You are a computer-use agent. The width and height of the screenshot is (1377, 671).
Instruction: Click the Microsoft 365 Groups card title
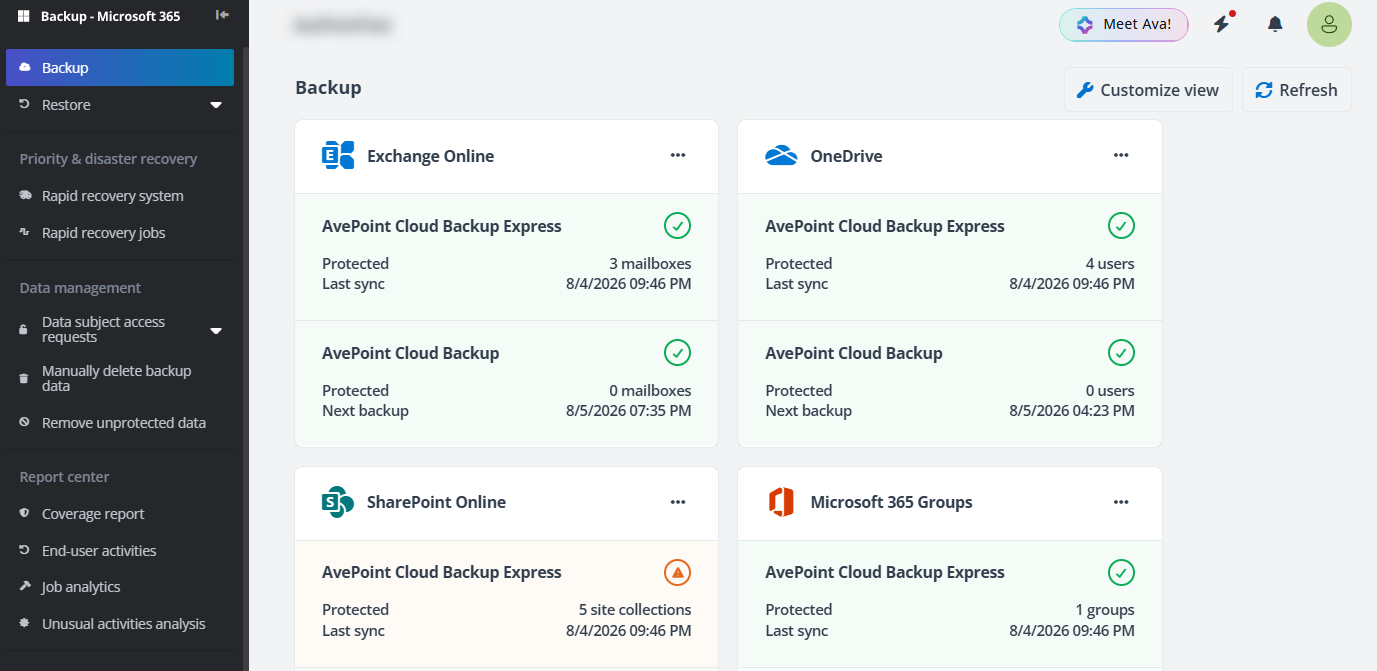[891, 502]
